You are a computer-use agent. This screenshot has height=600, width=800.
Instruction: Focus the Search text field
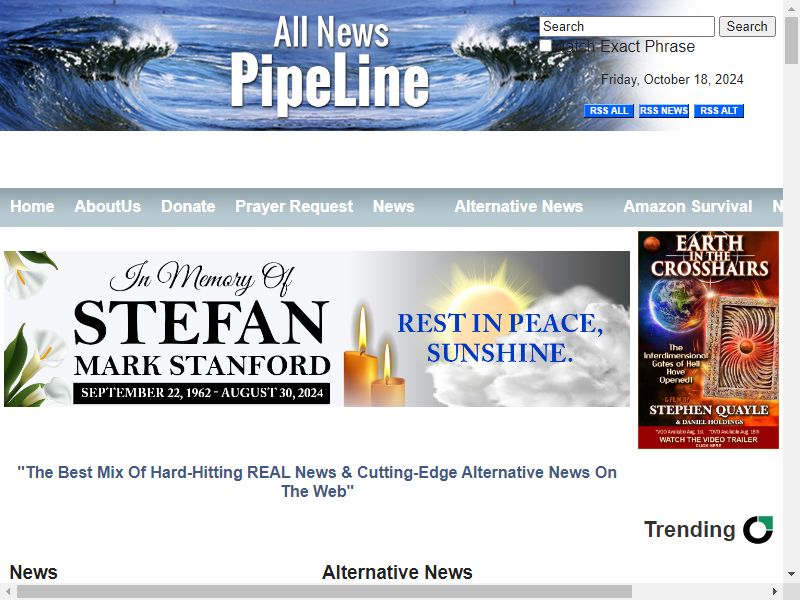click(x=627, y=27)
